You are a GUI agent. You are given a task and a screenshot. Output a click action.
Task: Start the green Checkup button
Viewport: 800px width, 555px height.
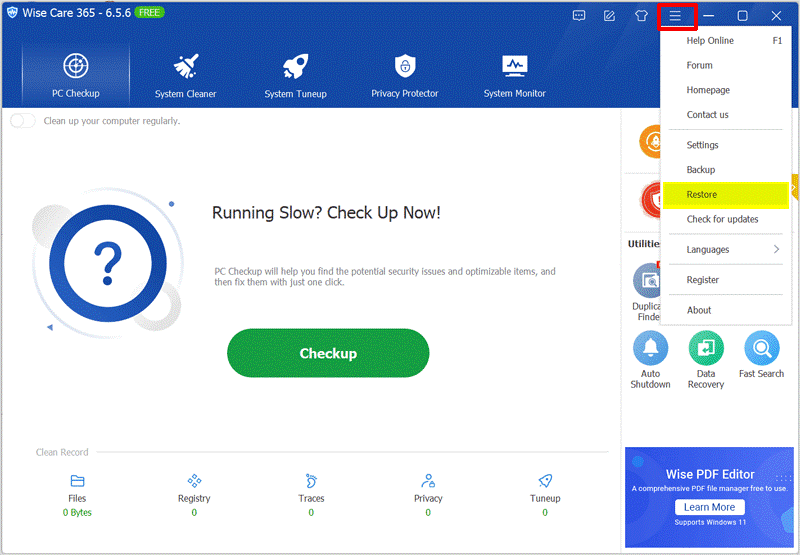pos(328,353)
